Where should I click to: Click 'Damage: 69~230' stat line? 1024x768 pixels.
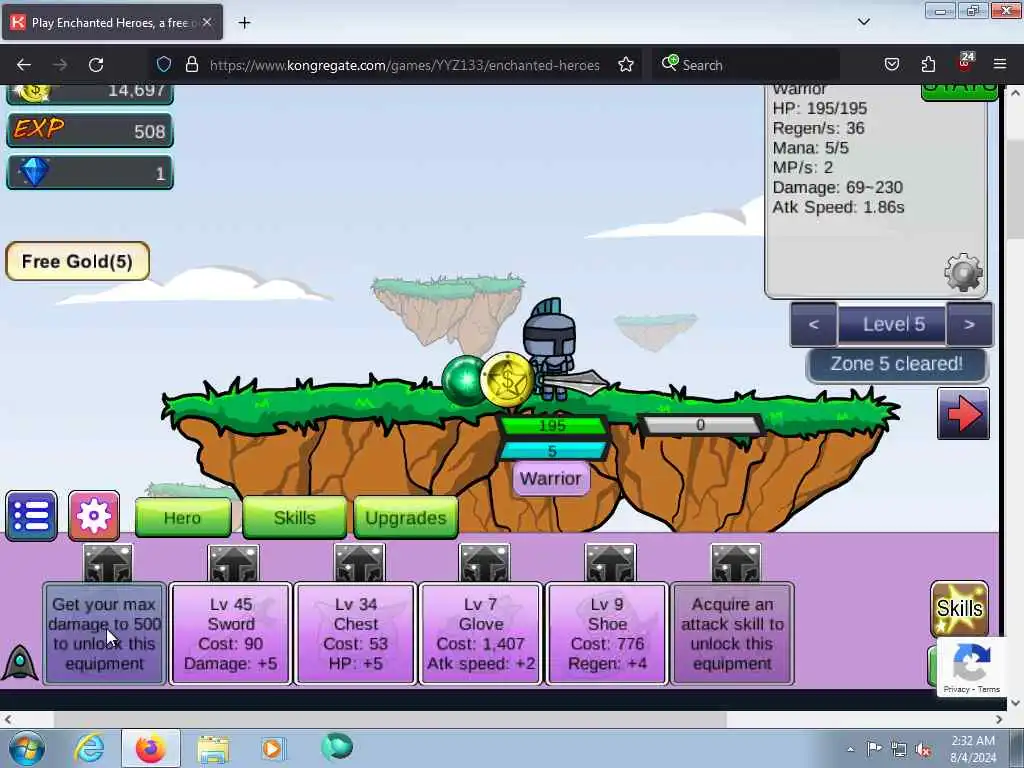click(x=837, y=187)
